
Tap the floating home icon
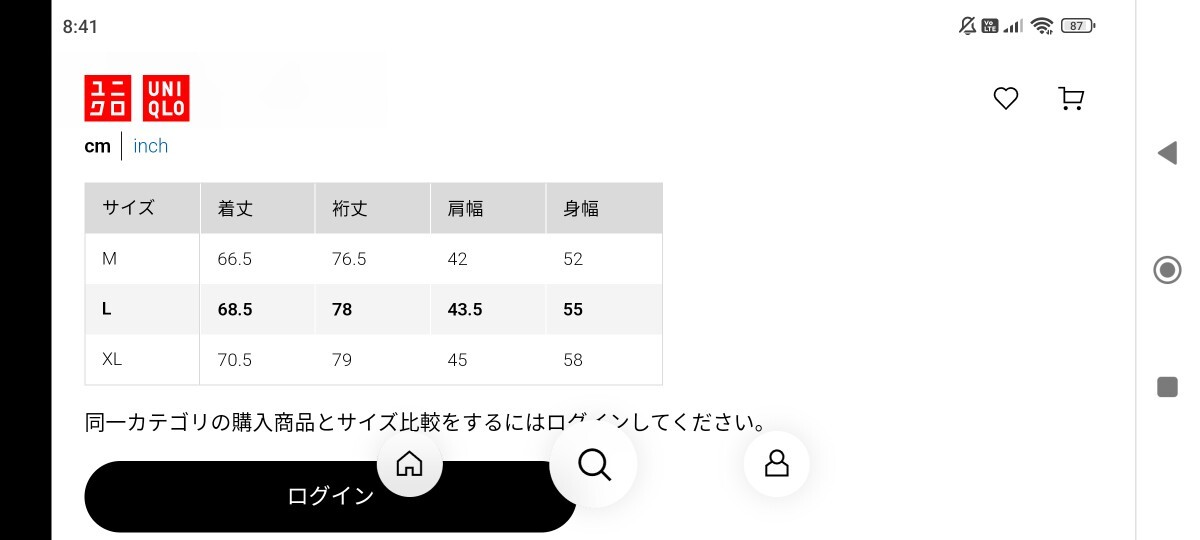click(409, 464)
